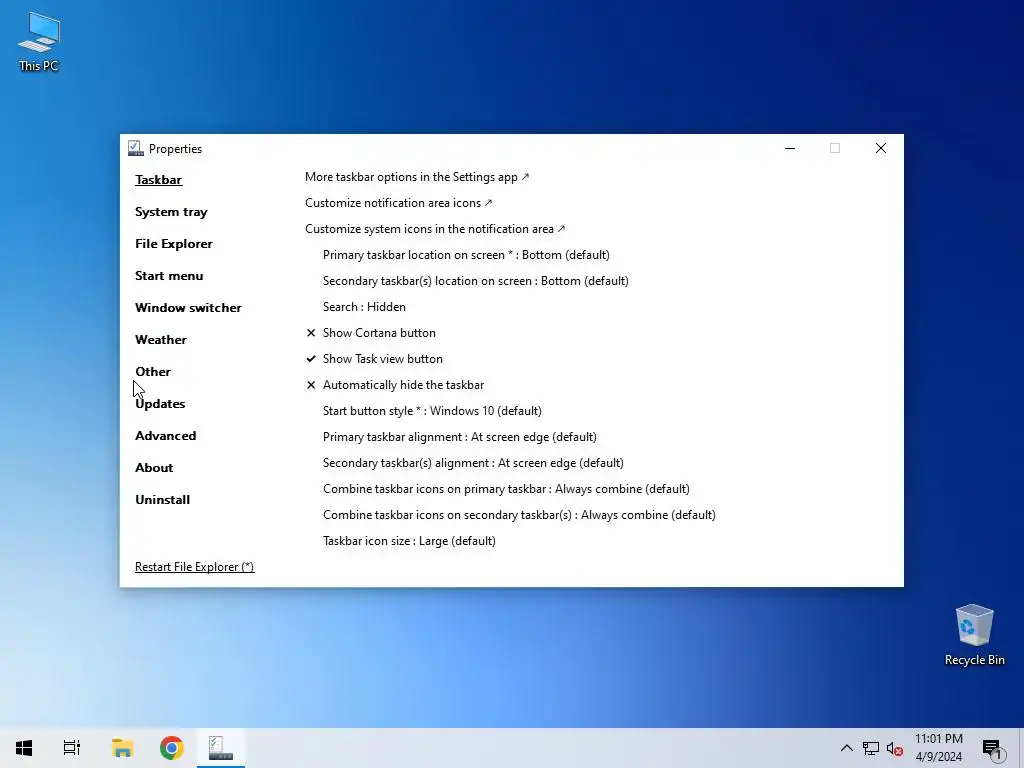Click the This PC desktop icon
The height and width of the screenshot is (768, 1024).
click(39, 41)
